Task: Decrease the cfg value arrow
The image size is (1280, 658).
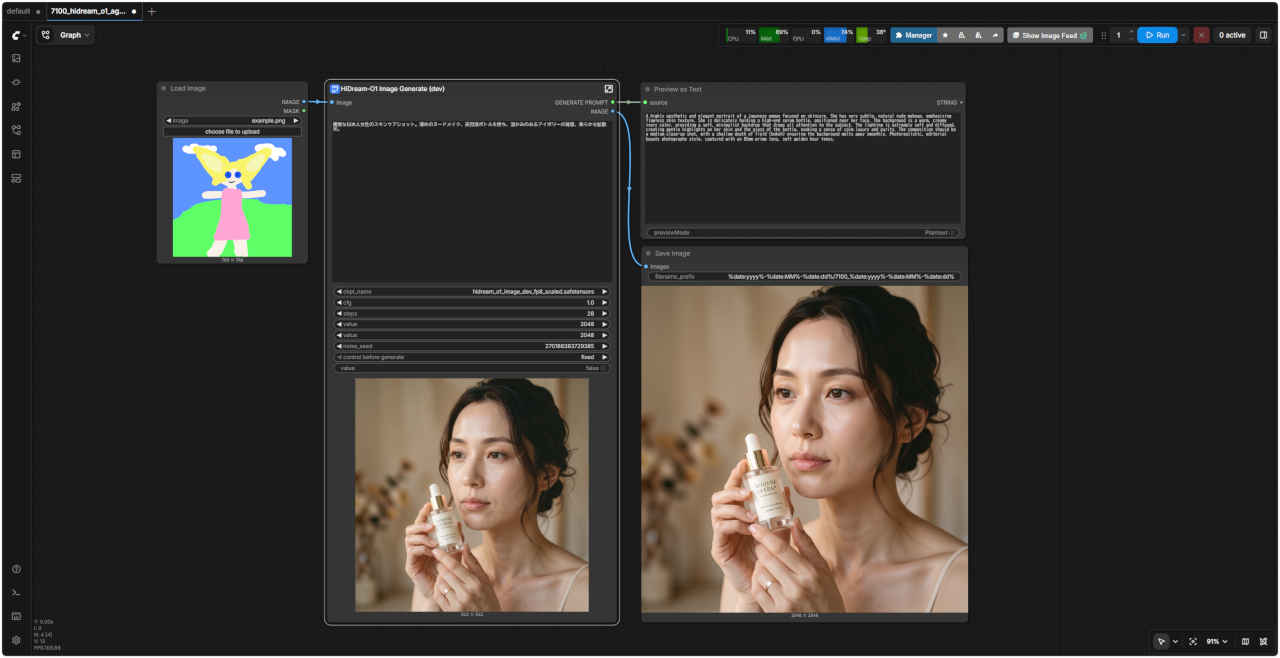Action: click(339, 302)
